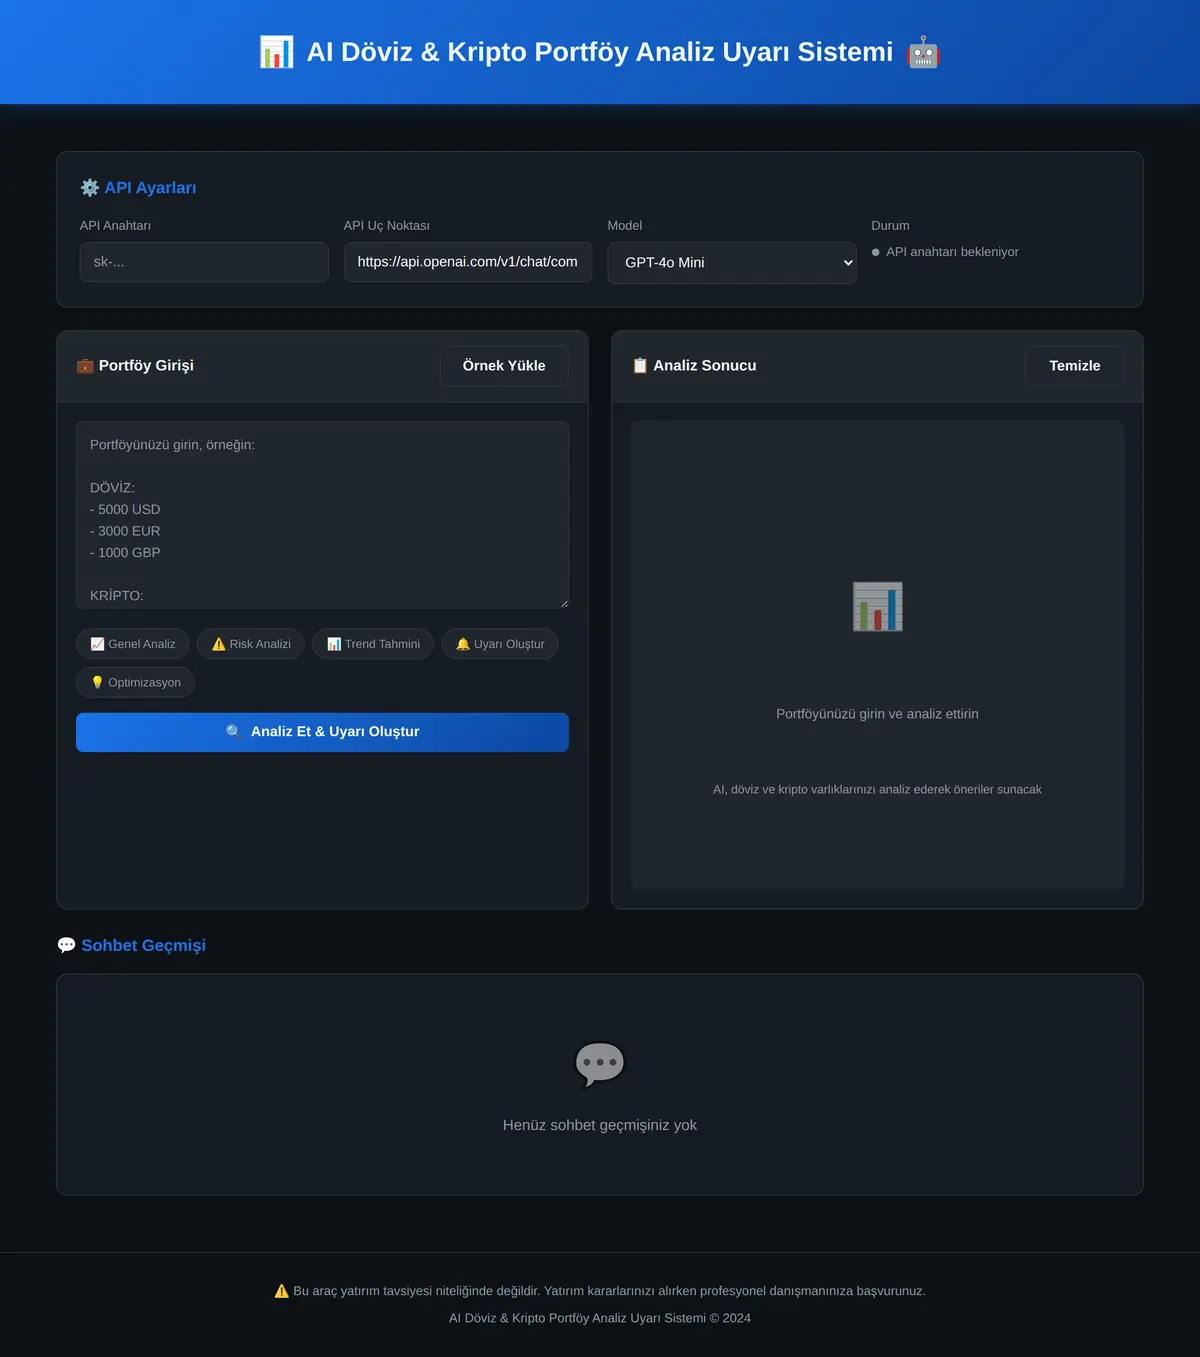Open the GPT-4o Mini model dropdown

[x=732, y=263]
